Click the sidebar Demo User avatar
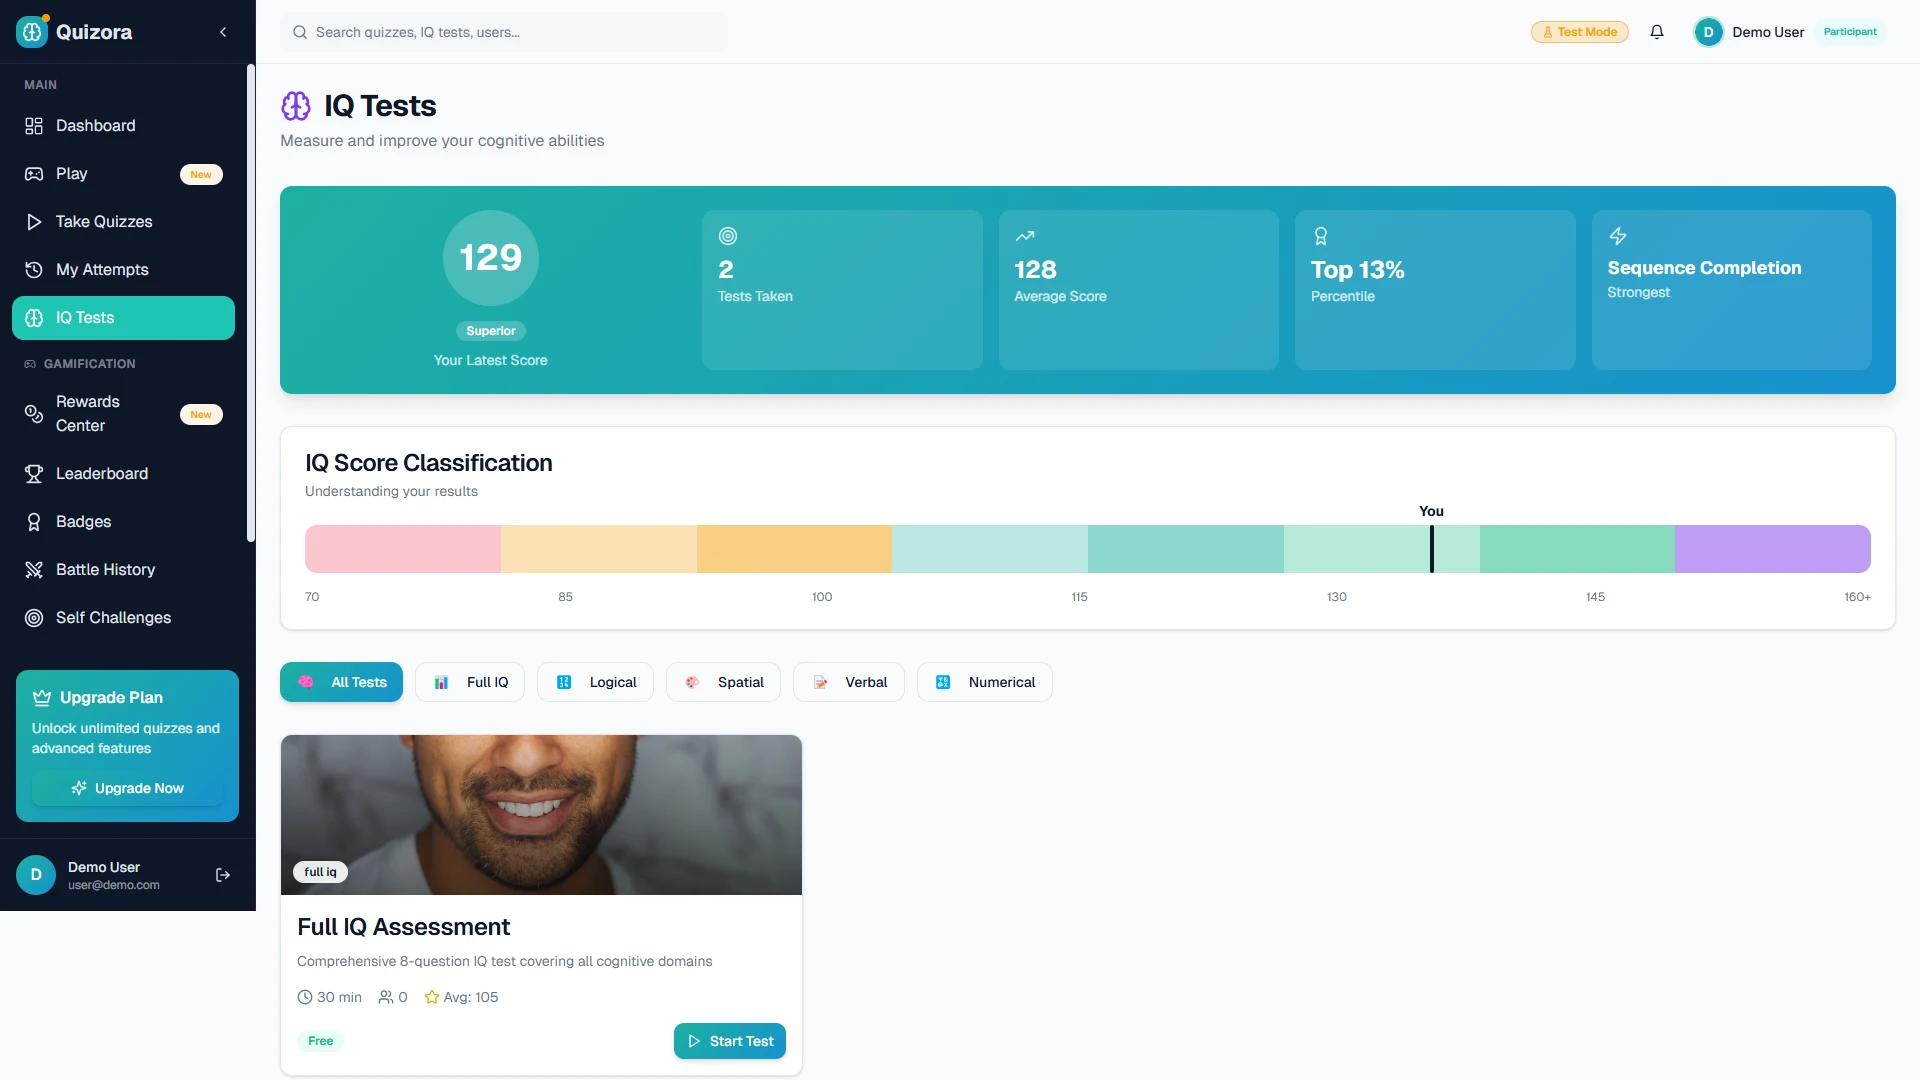1920x1080 pixels. [36, 876]
